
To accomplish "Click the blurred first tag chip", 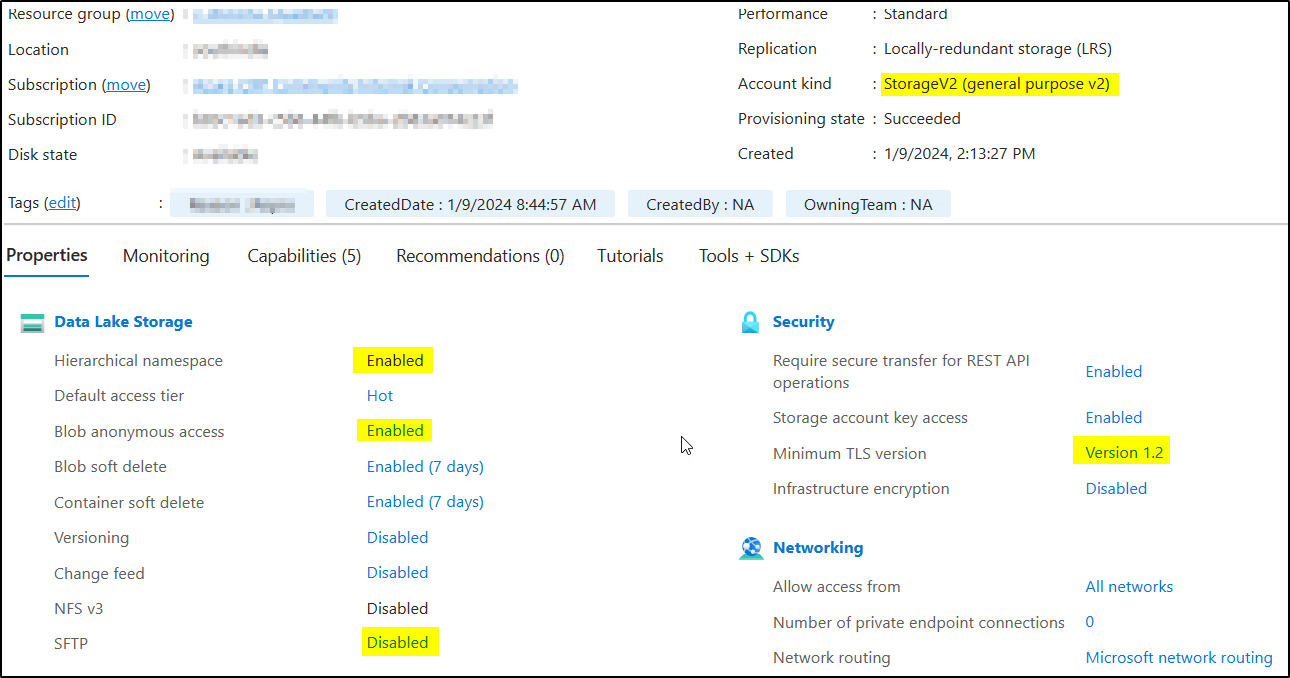I will point(242,204).
